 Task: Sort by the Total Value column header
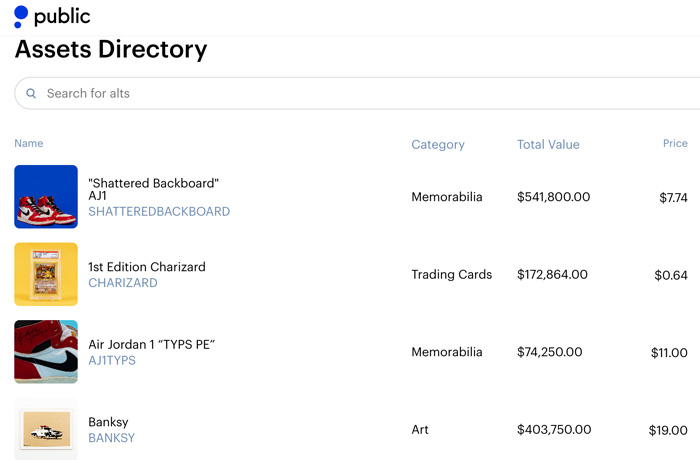click(x=548, y=144)
